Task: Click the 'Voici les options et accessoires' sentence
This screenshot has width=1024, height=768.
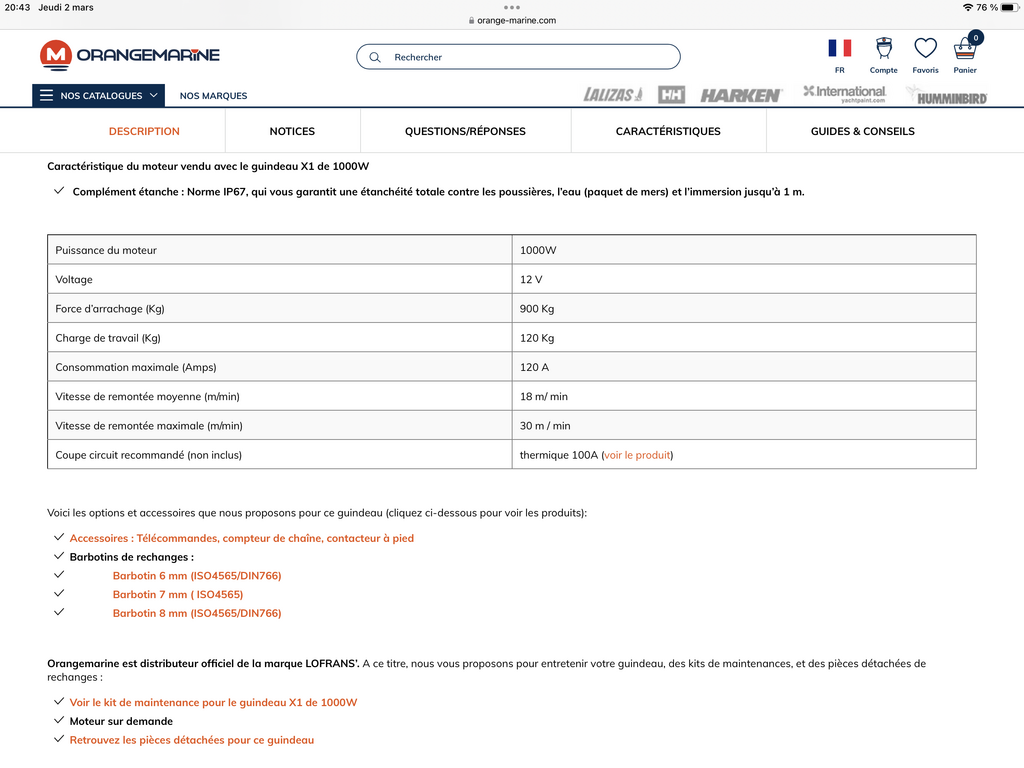Action: 317,513
